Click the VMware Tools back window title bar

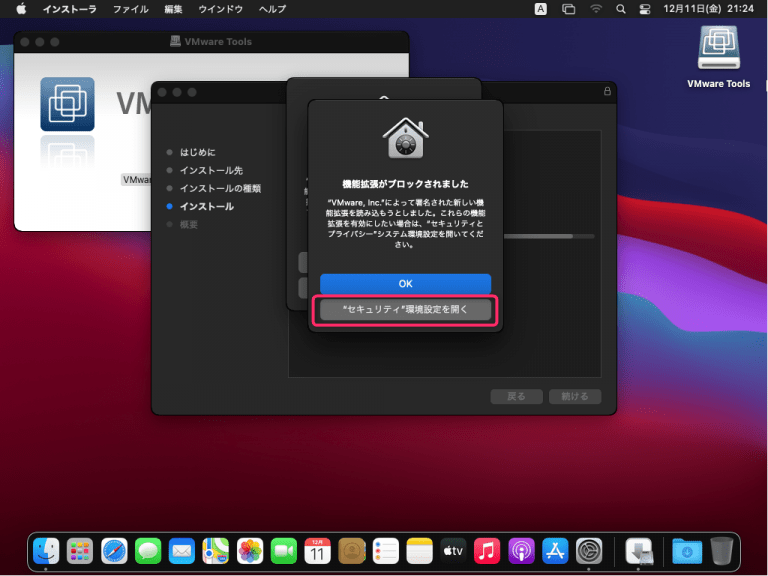(x=211, y=42)
